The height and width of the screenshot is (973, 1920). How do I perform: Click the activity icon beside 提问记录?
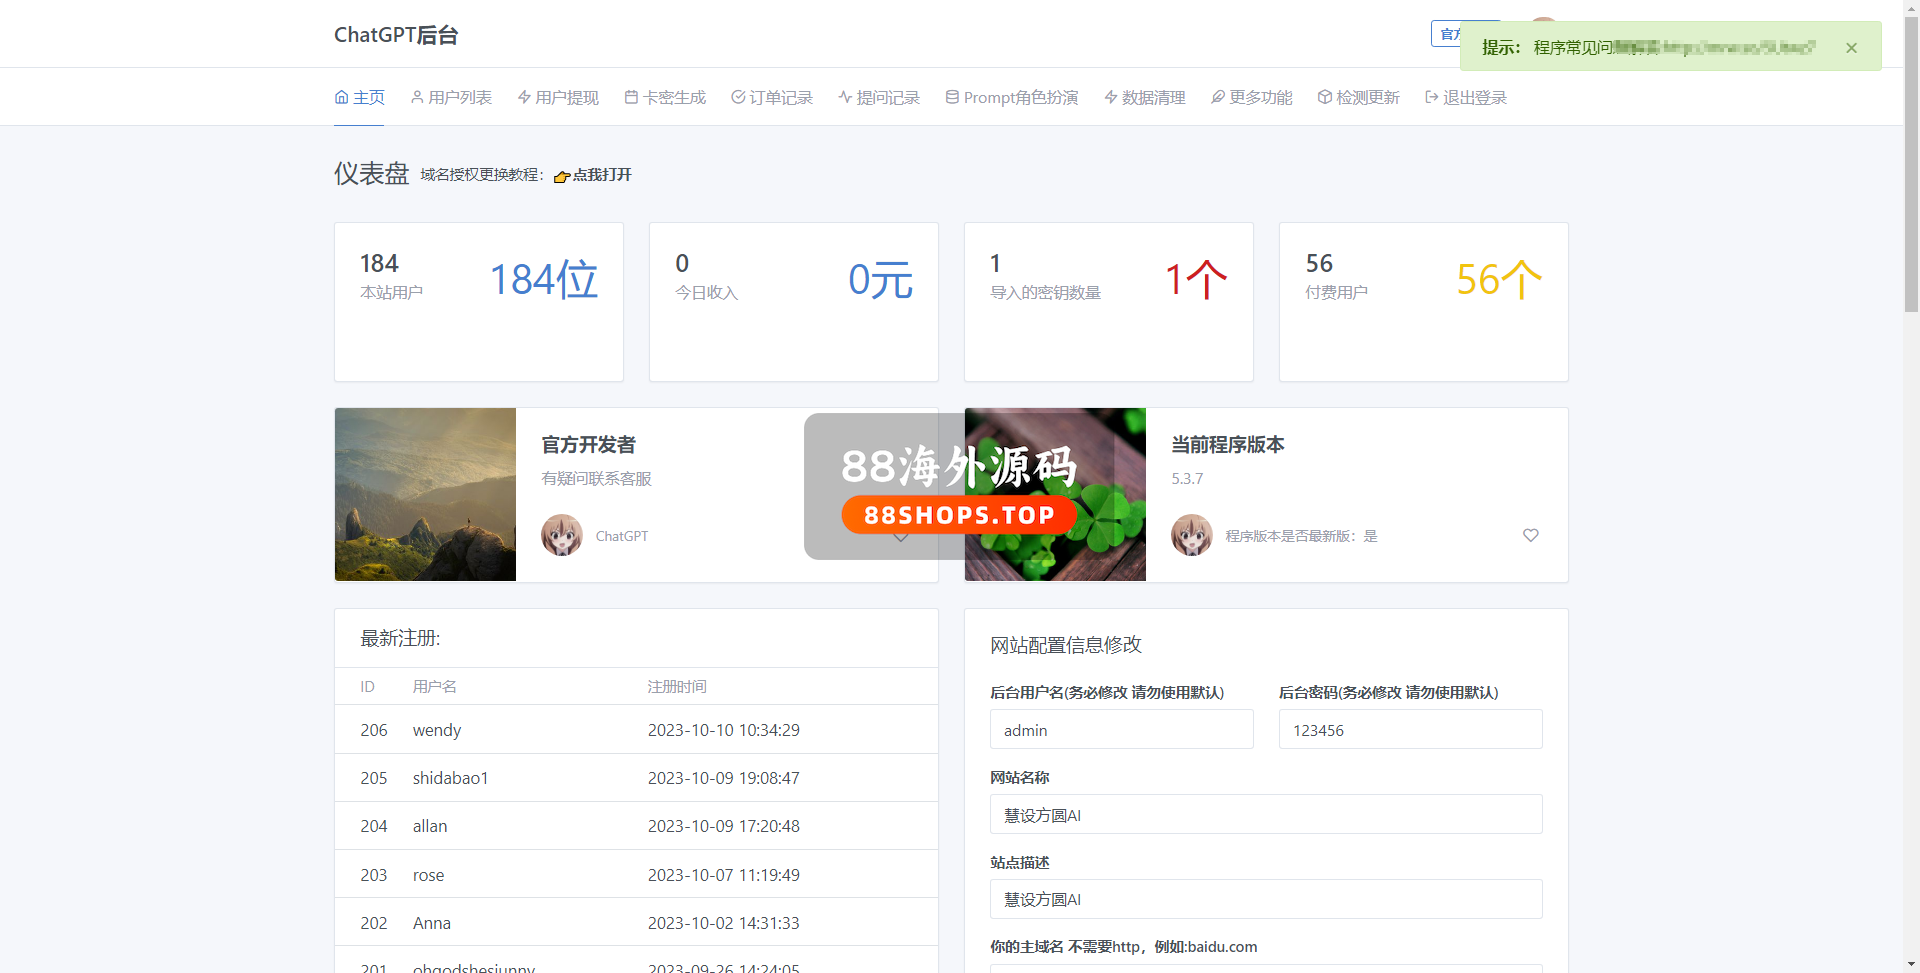[845, 97]
